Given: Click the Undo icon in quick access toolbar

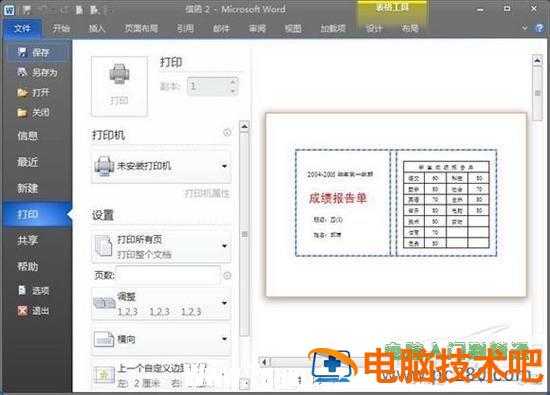Looking at the screenshot, I should click(43, 10).
